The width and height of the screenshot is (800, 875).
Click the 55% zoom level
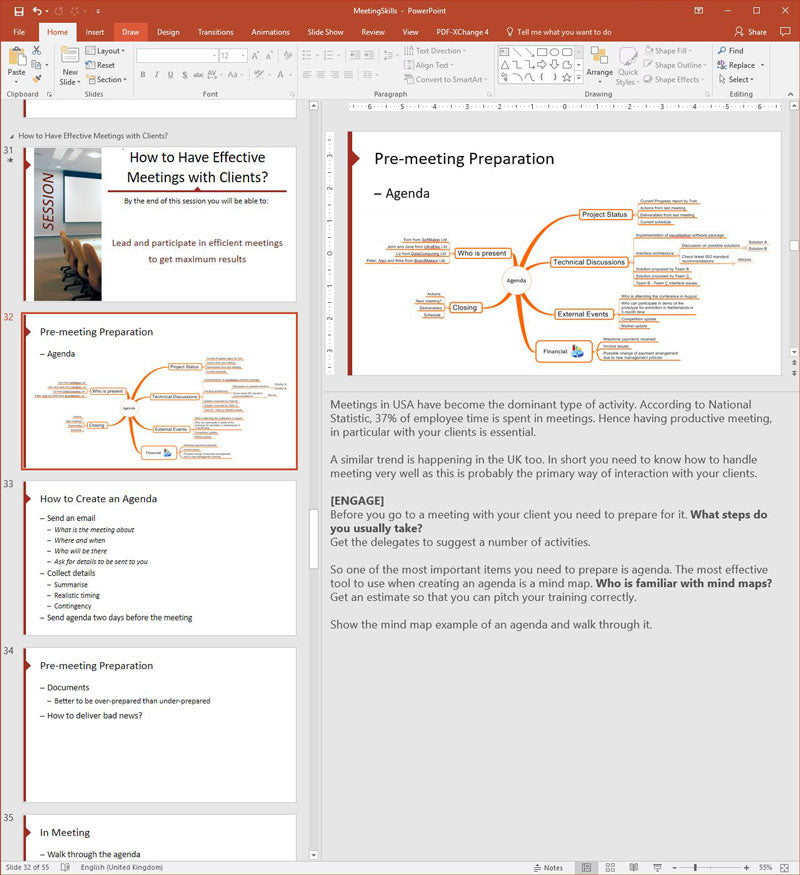(765, 867)
